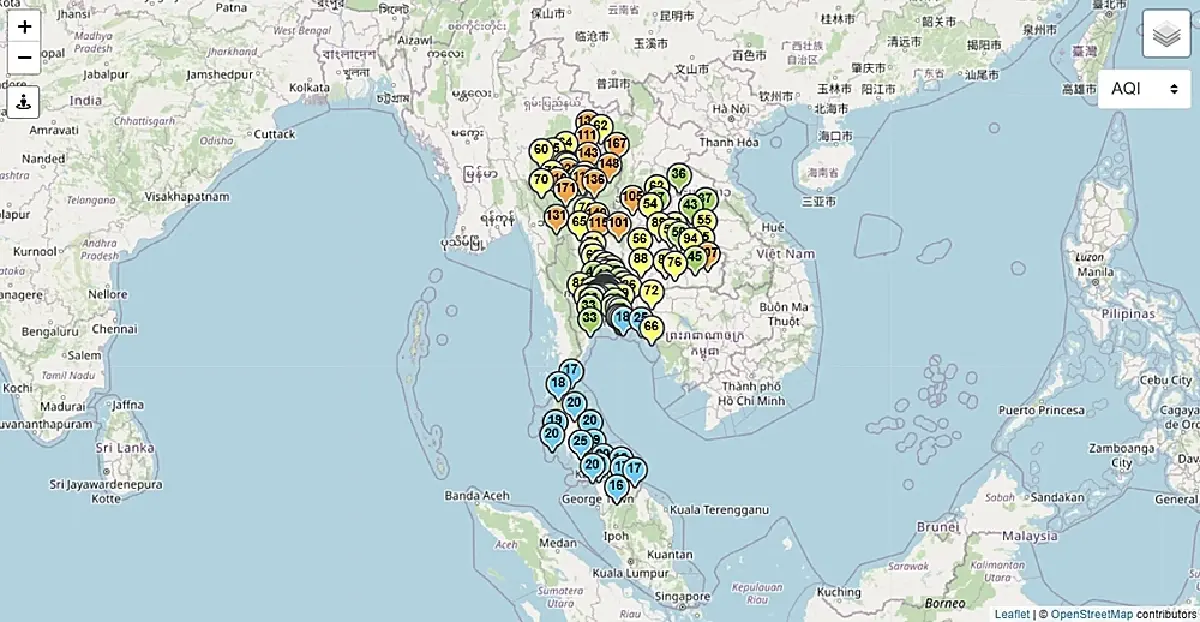Select the orange marker labeled 171
The image size is (1200, 622).
tap(565, 189)
